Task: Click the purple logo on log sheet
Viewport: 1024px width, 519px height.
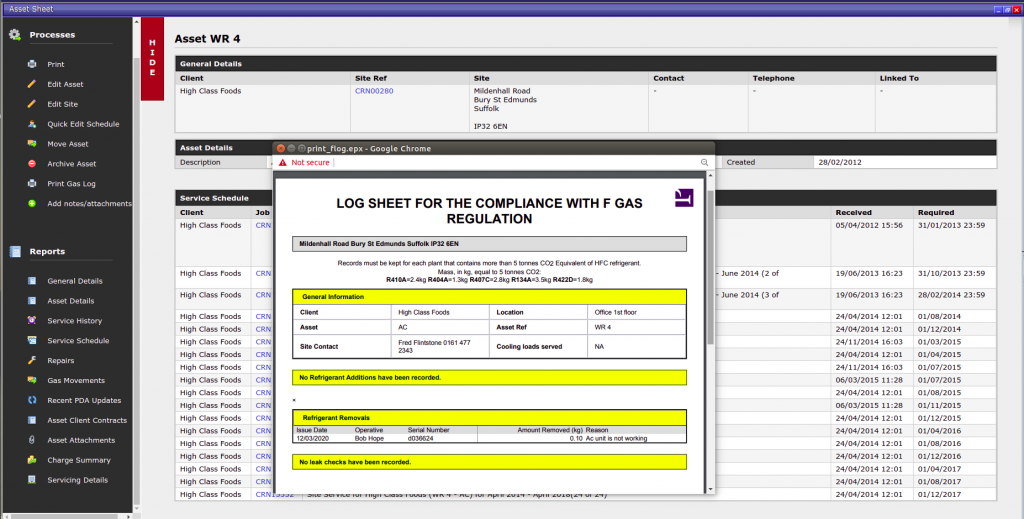Action: pyautogui.click(x=684, y=198)
